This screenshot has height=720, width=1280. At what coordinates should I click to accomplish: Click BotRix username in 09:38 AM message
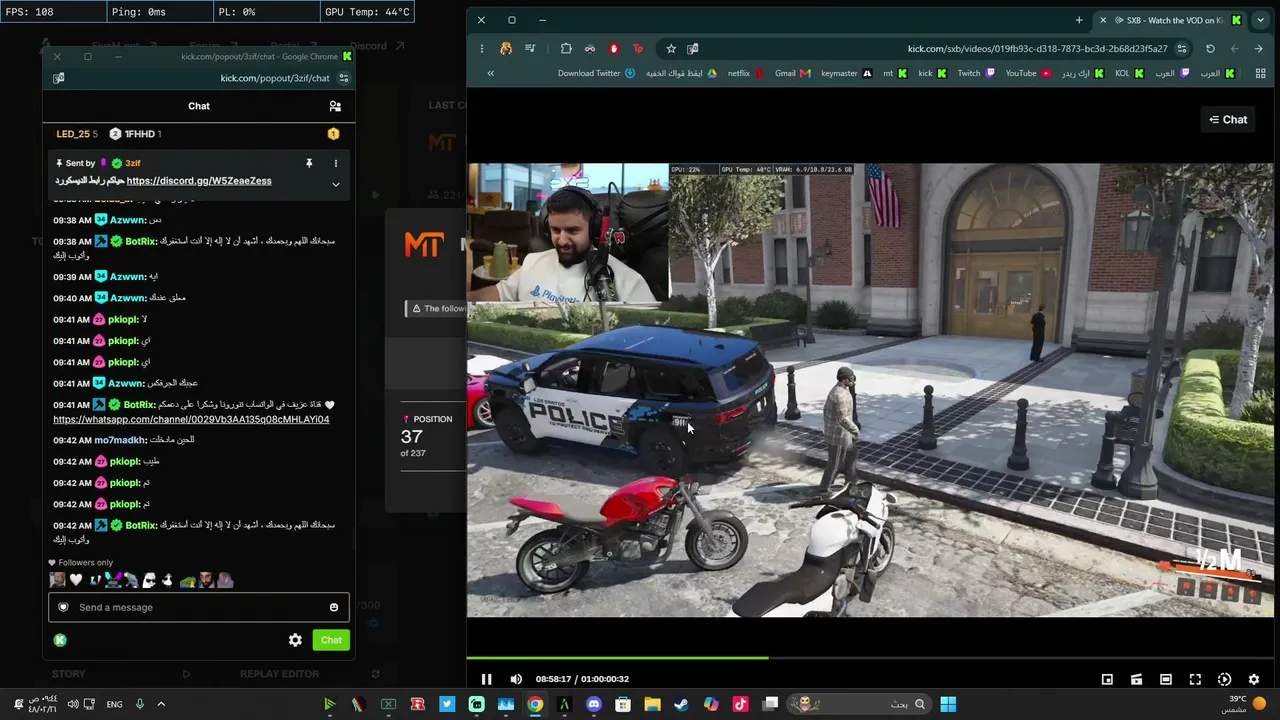140,241
